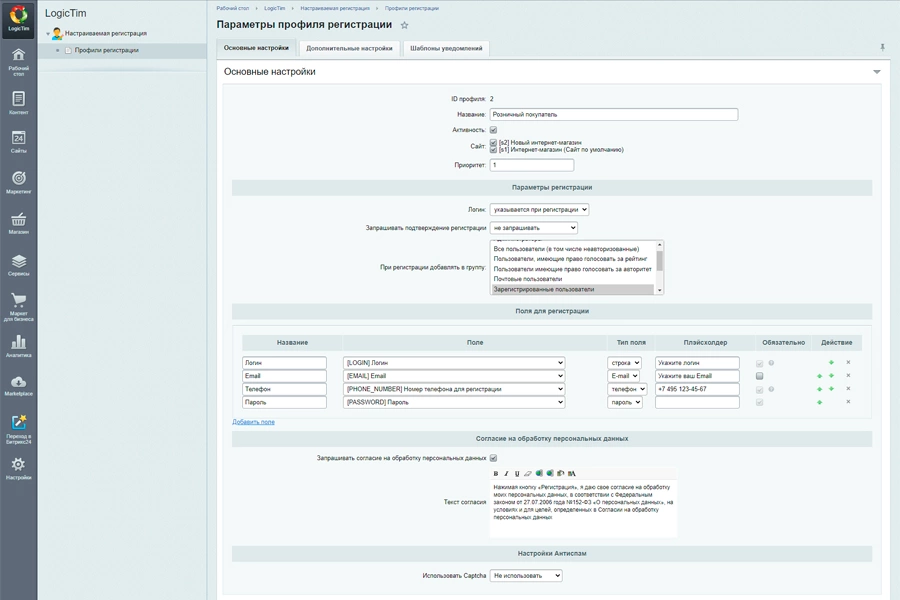Toggle the Активность checkbox

click(x=493, y=130)
